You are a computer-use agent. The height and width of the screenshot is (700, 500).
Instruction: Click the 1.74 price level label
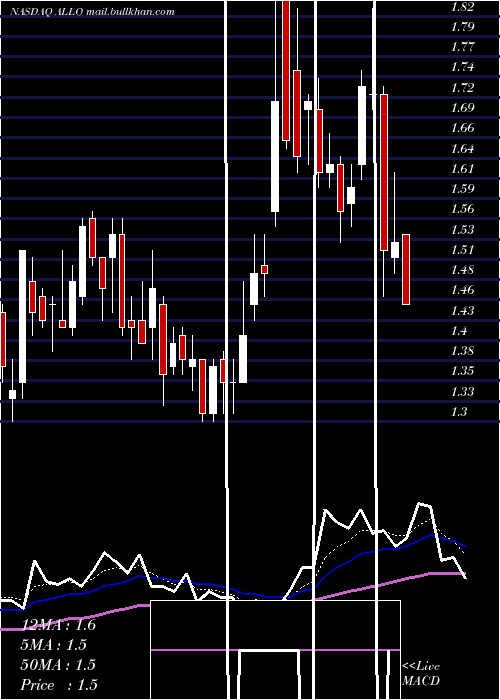(x=462, y=67)
